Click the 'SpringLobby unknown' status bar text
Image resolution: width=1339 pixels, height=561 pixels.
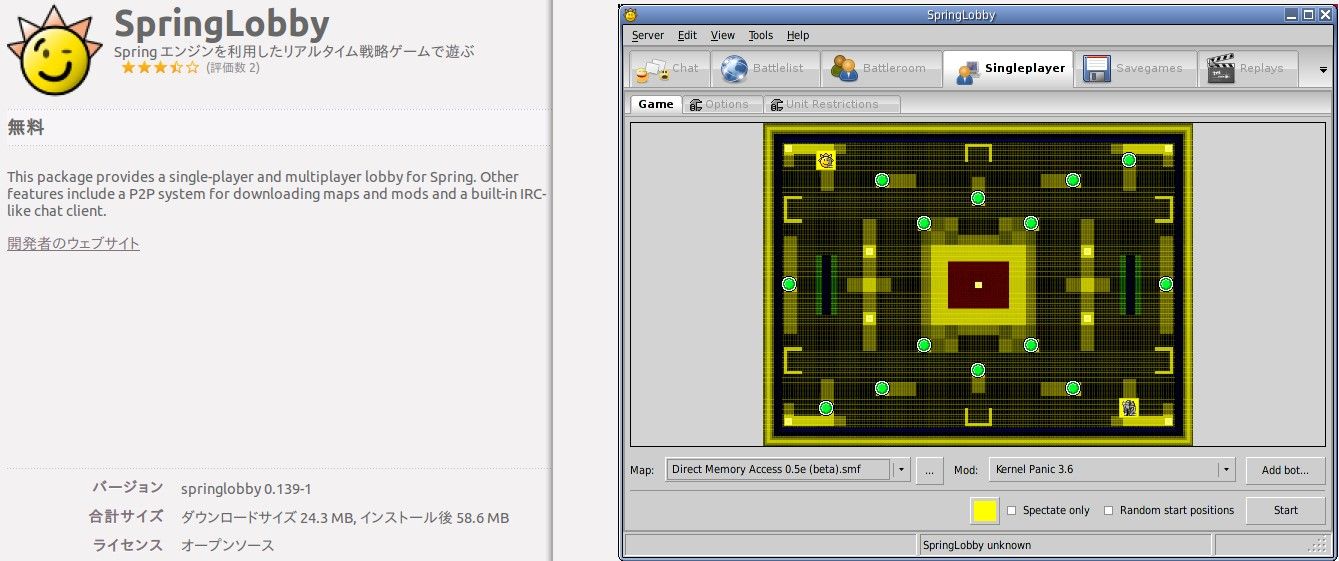coord(977,545)
